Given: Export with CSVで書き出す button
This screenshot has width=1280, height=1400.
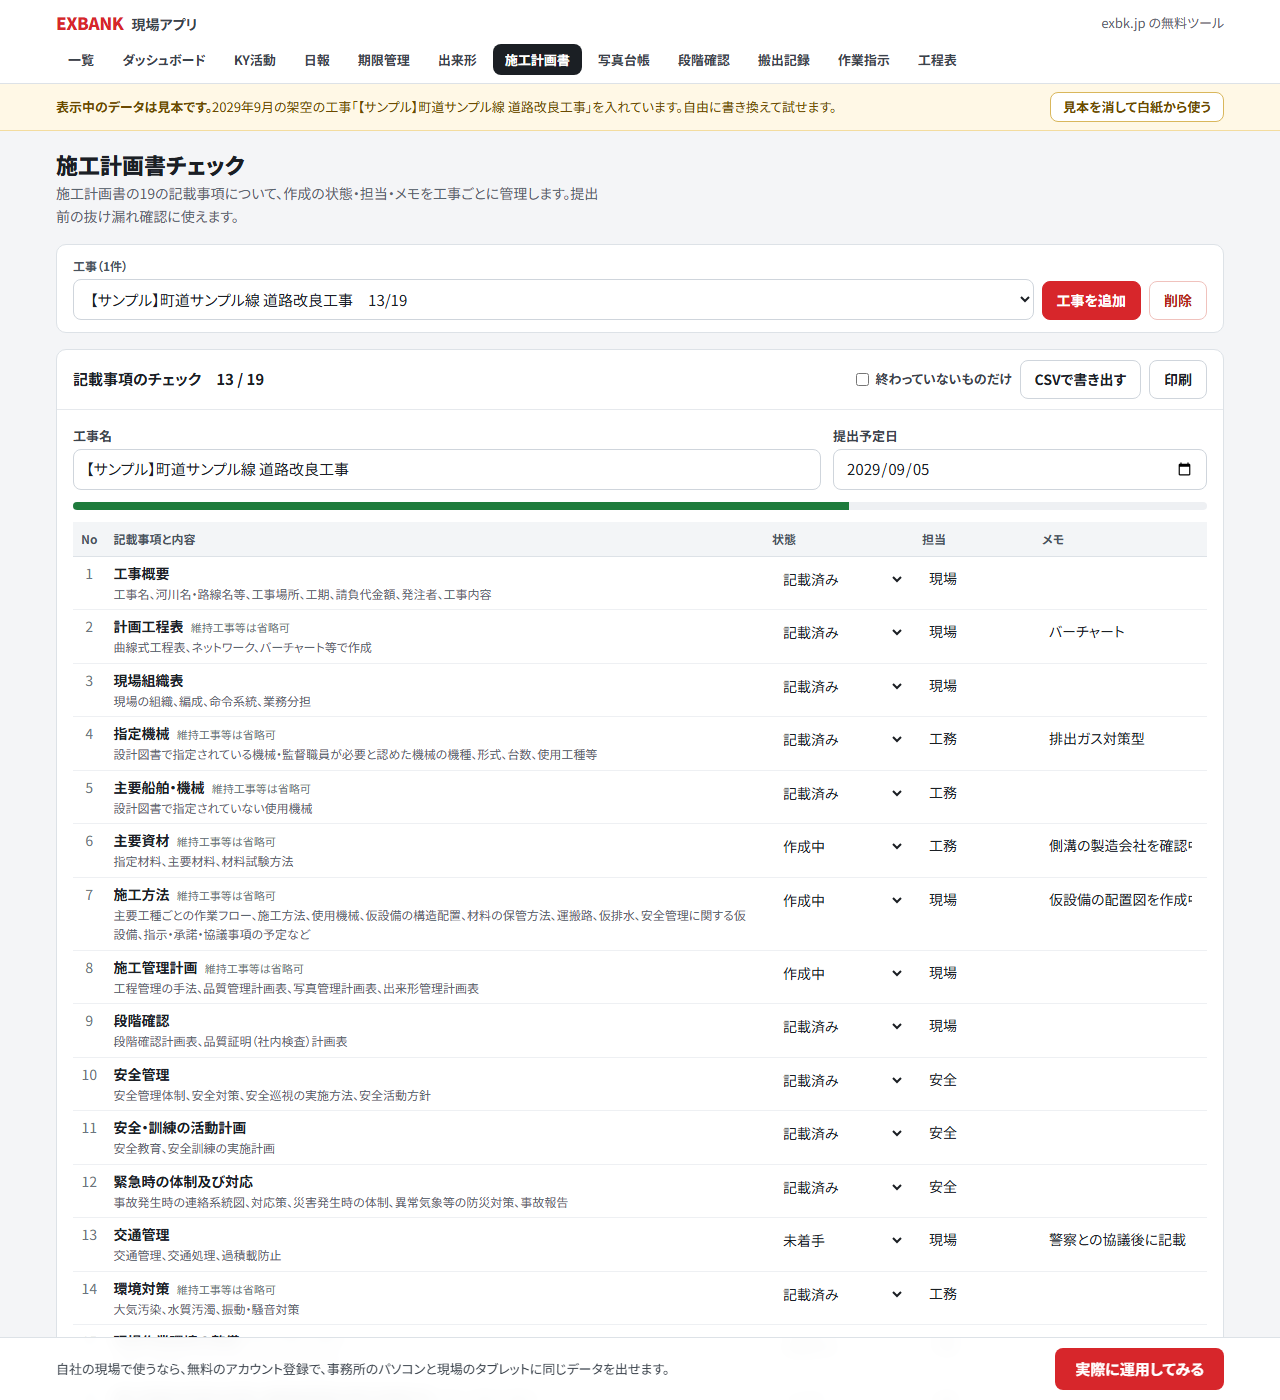Looking at the screenshot, I should pos(1080,380).
